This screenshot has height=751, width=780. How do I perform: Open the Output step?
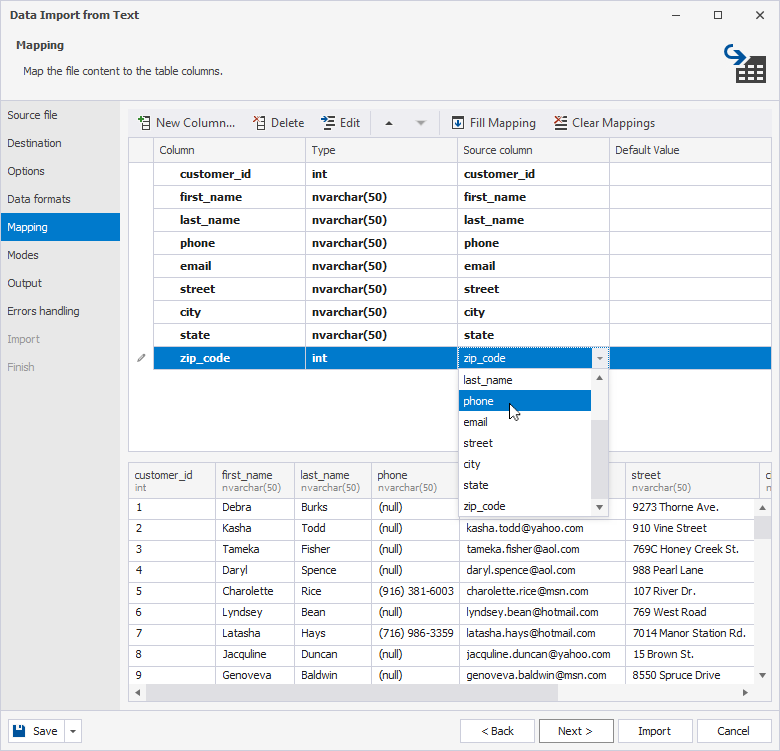click(x=60, y=283)
